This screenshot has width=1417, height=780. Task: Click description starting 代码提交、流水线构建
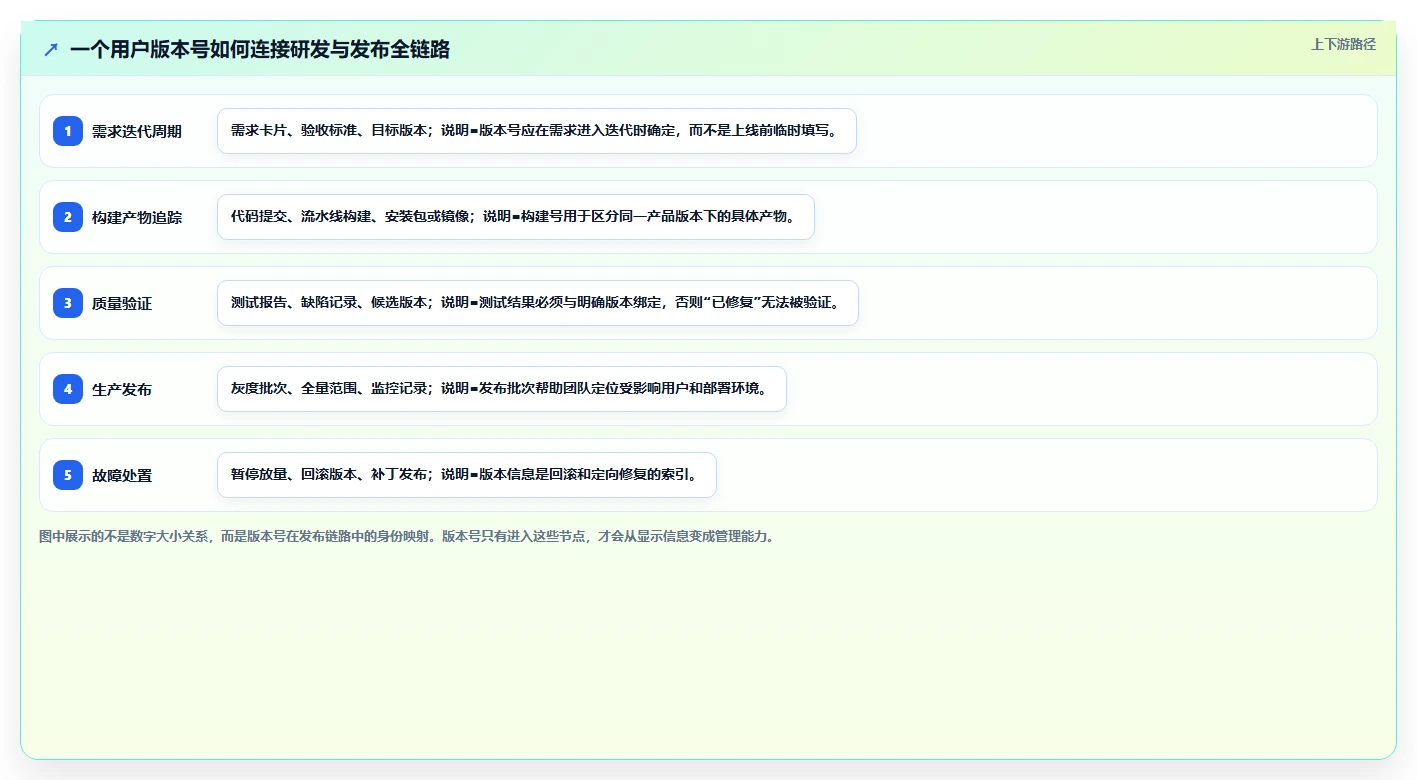coord(516,217)
